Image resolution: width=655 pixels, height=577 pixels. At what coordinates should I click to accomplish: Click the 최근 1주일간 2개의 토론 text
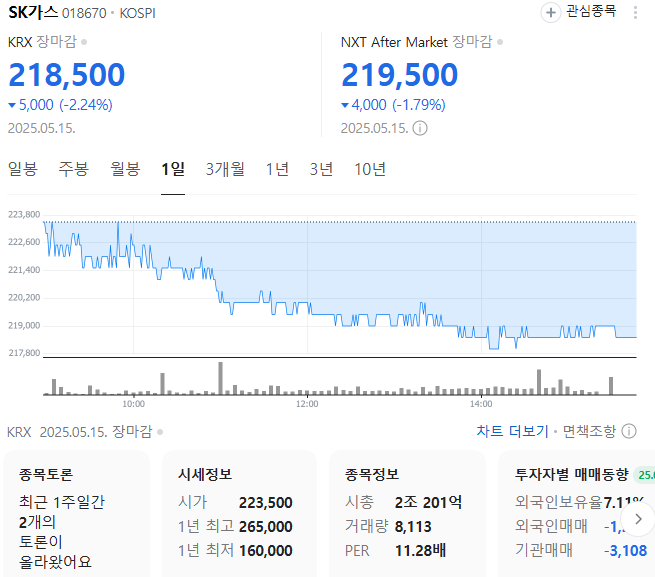tap(62, 531)
